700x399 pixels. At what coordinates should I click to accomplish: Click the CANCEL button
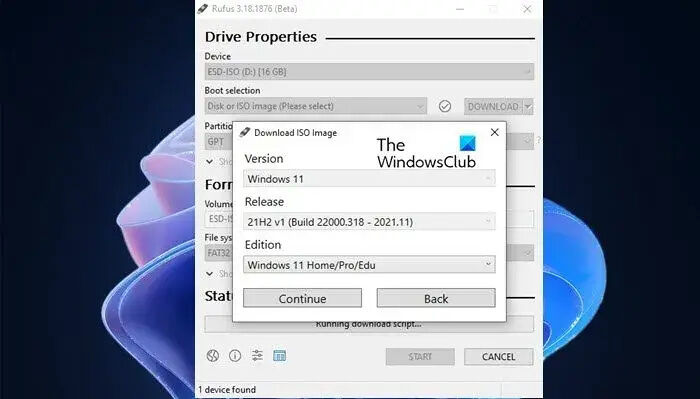[x=499, y=357]
